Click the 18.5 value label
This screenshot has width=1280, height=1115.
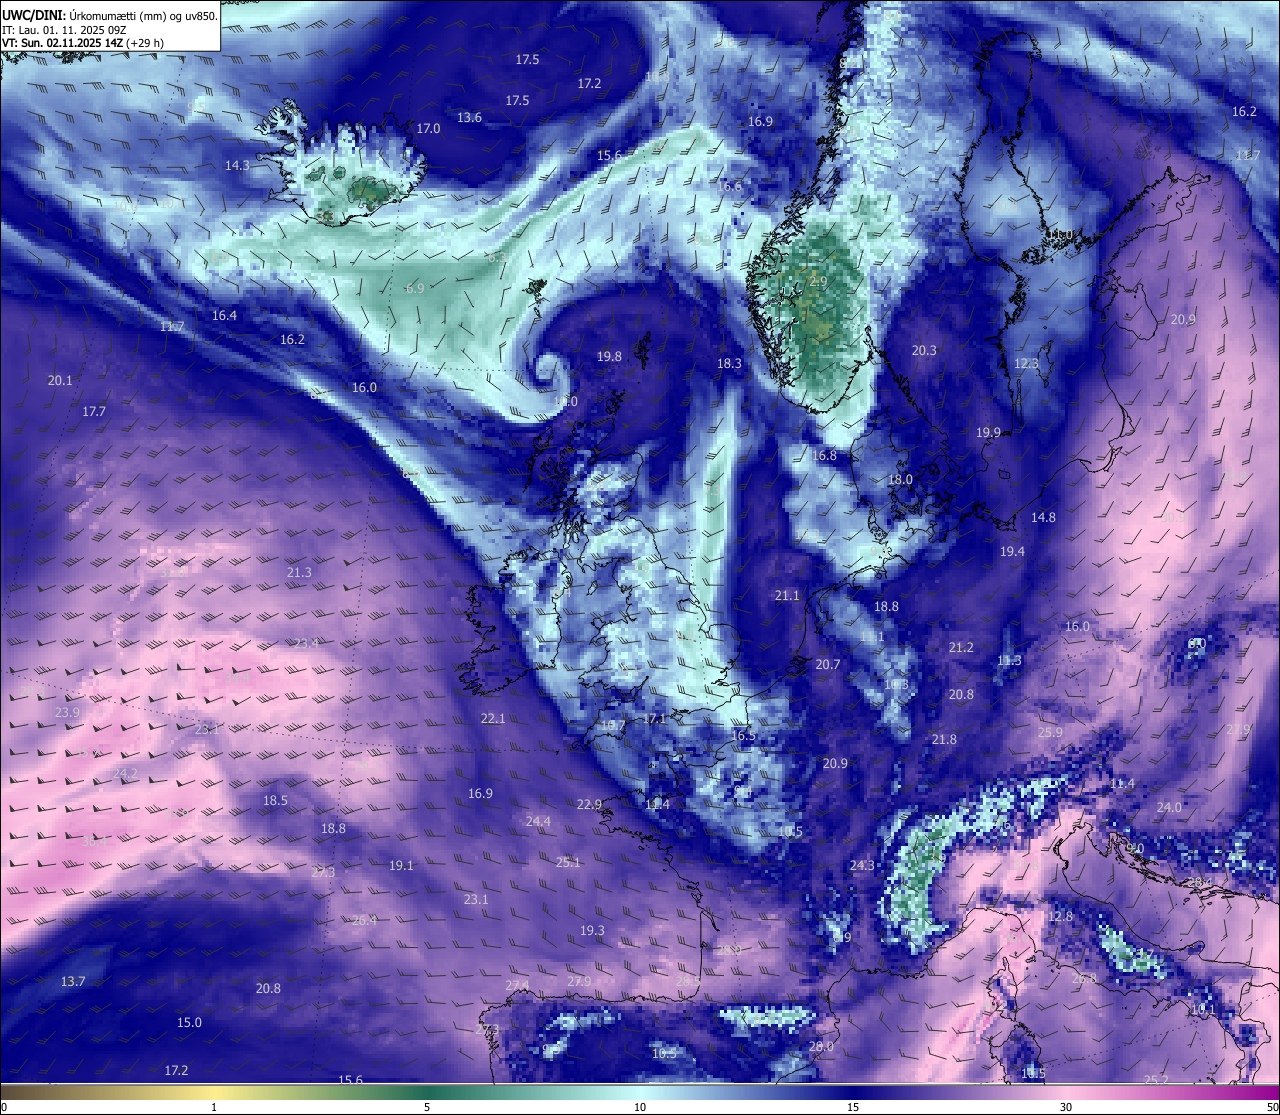[275, 801]
